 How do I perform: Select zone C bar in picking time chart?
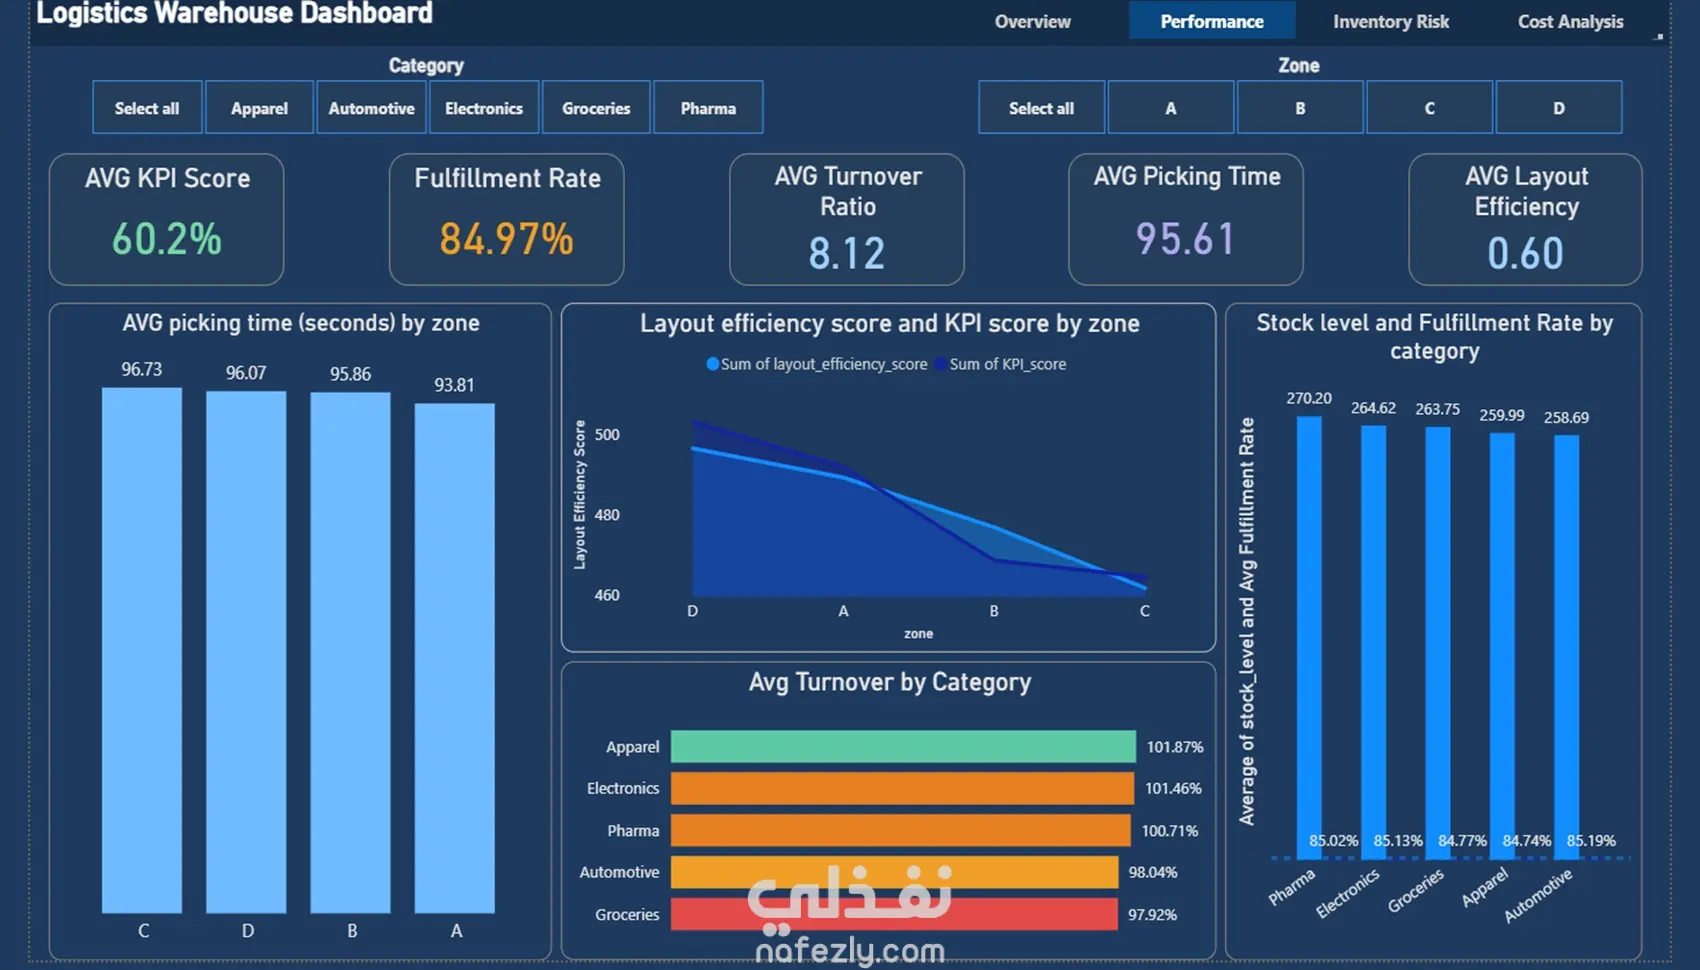[142, 650]
